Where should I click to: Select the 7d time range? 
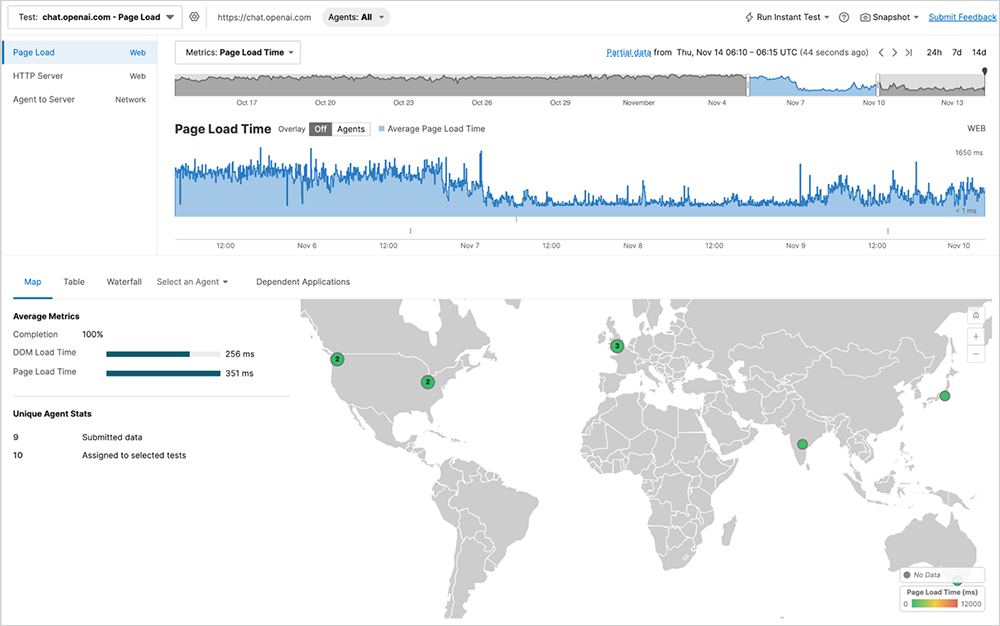coord(957,53)
